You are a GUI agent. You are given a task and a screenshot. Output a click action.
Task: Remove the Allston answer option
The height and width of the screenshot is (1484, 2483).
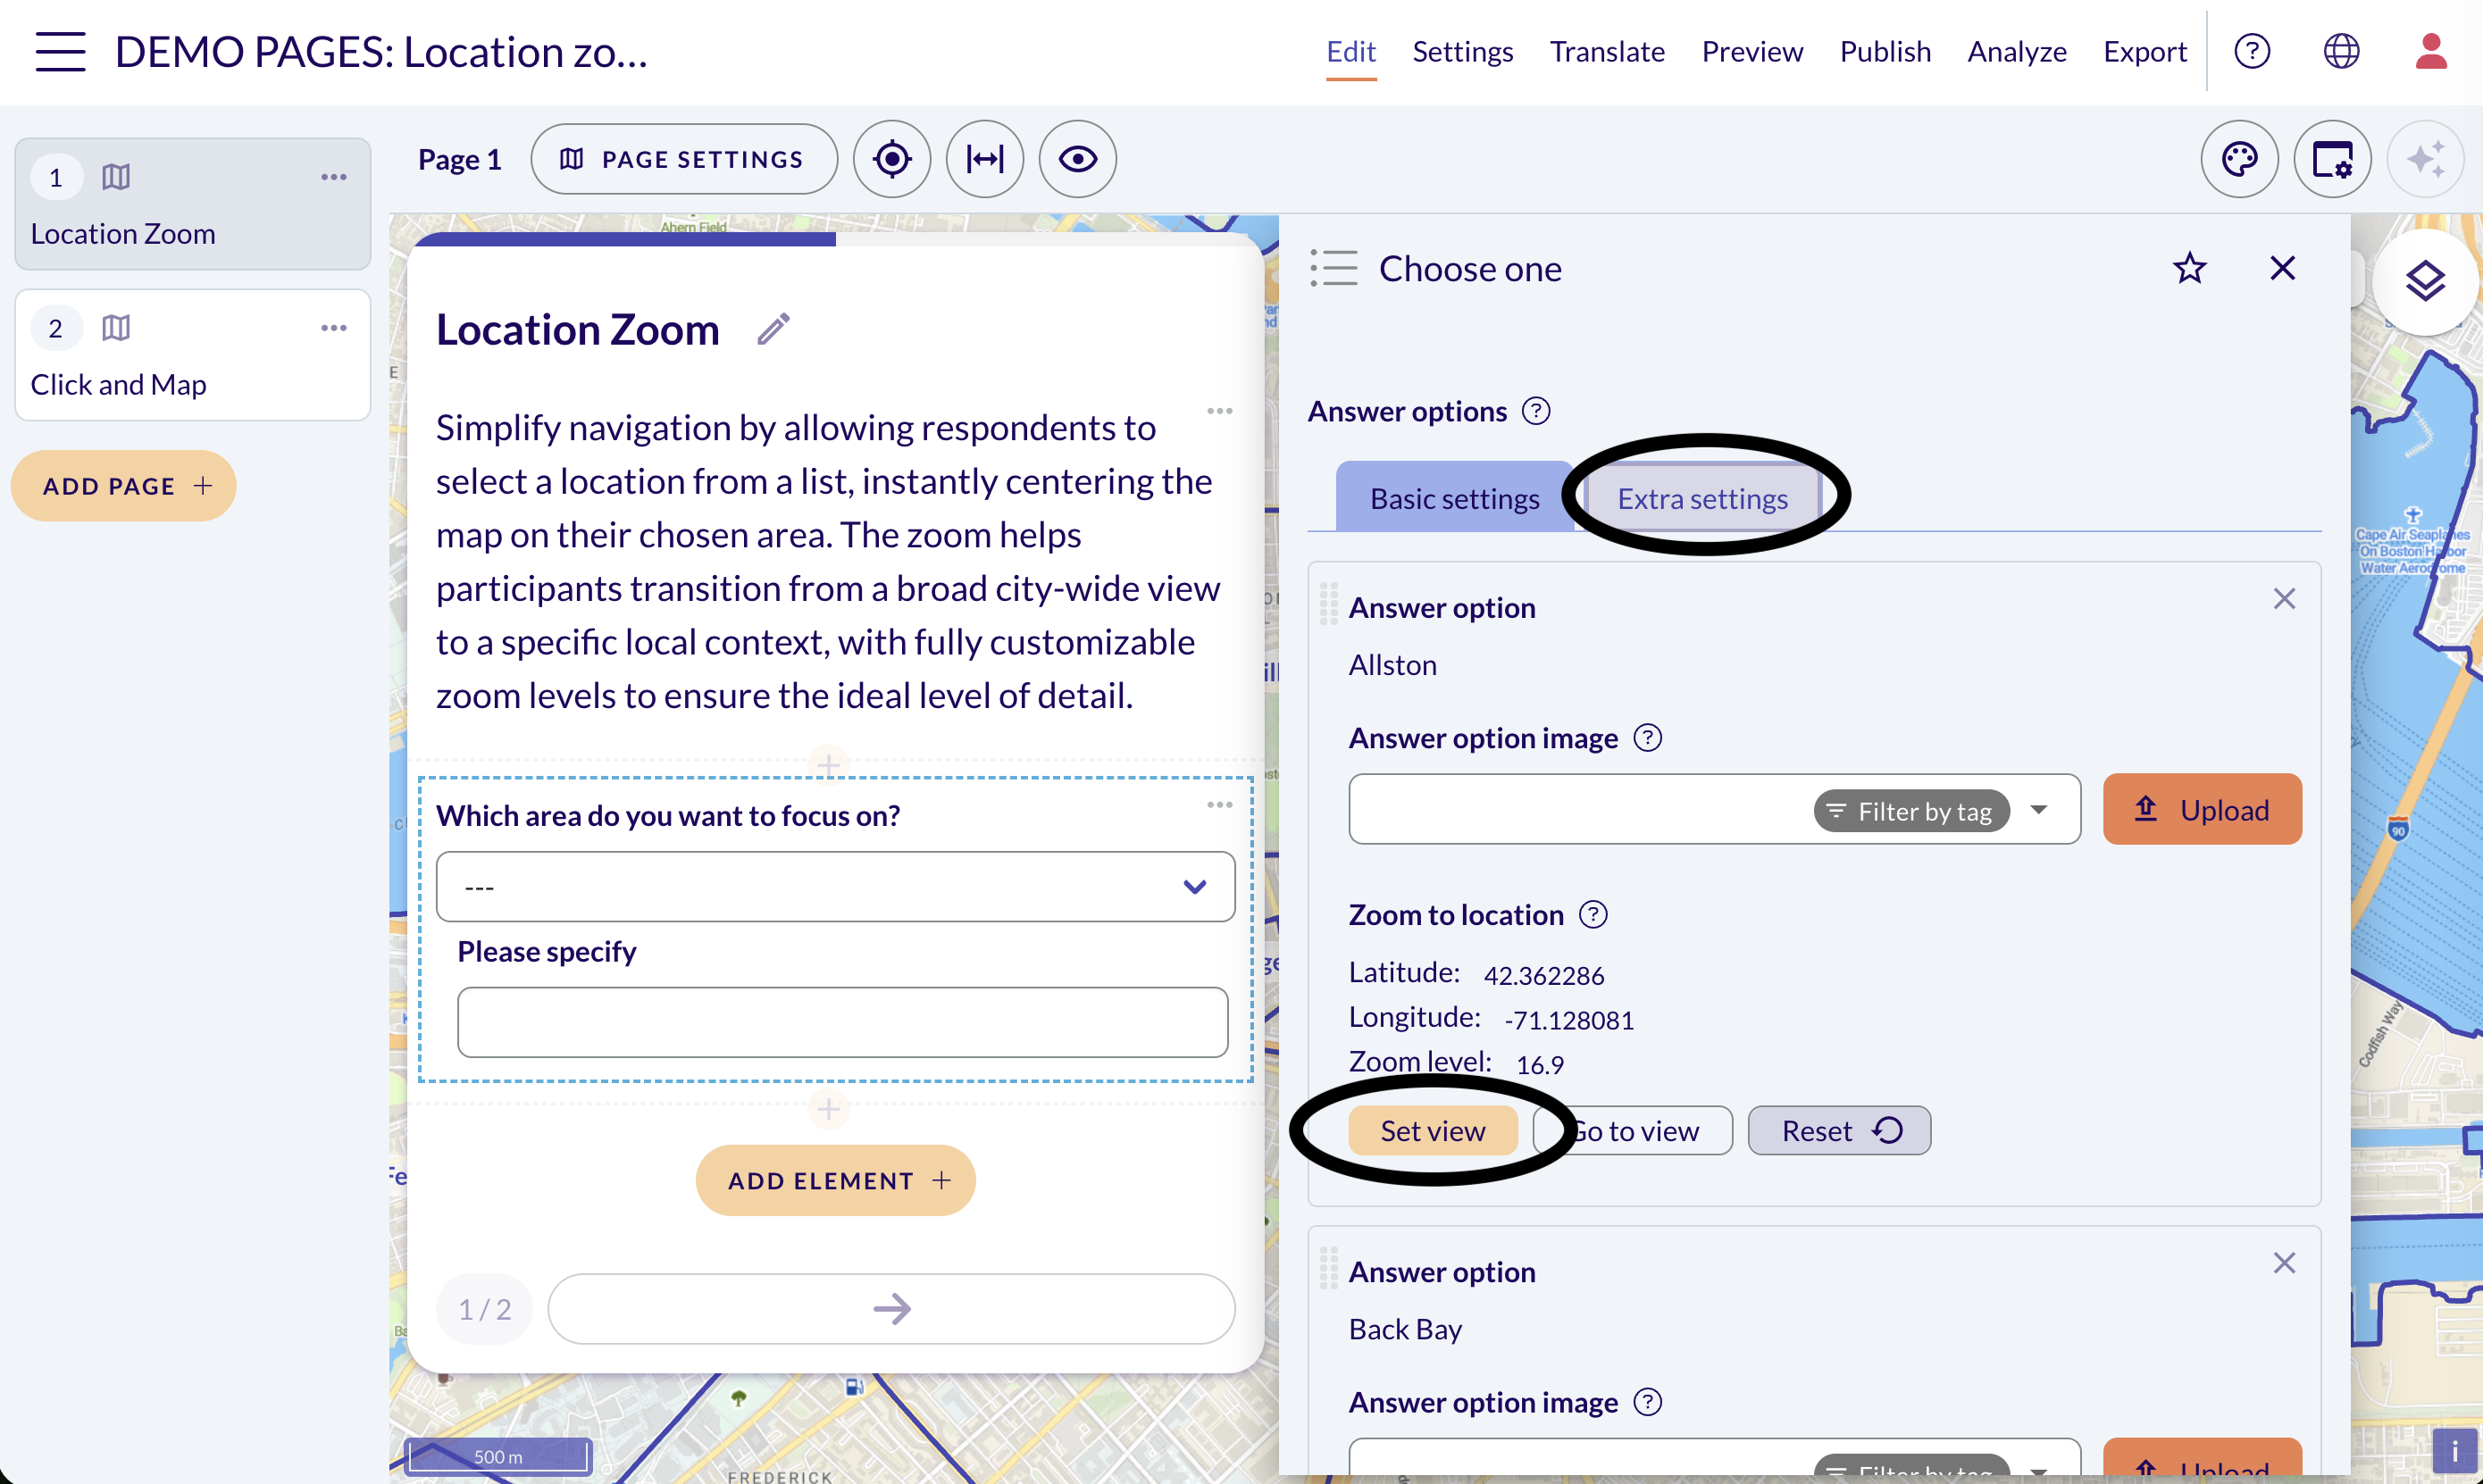coord(2284,599)
